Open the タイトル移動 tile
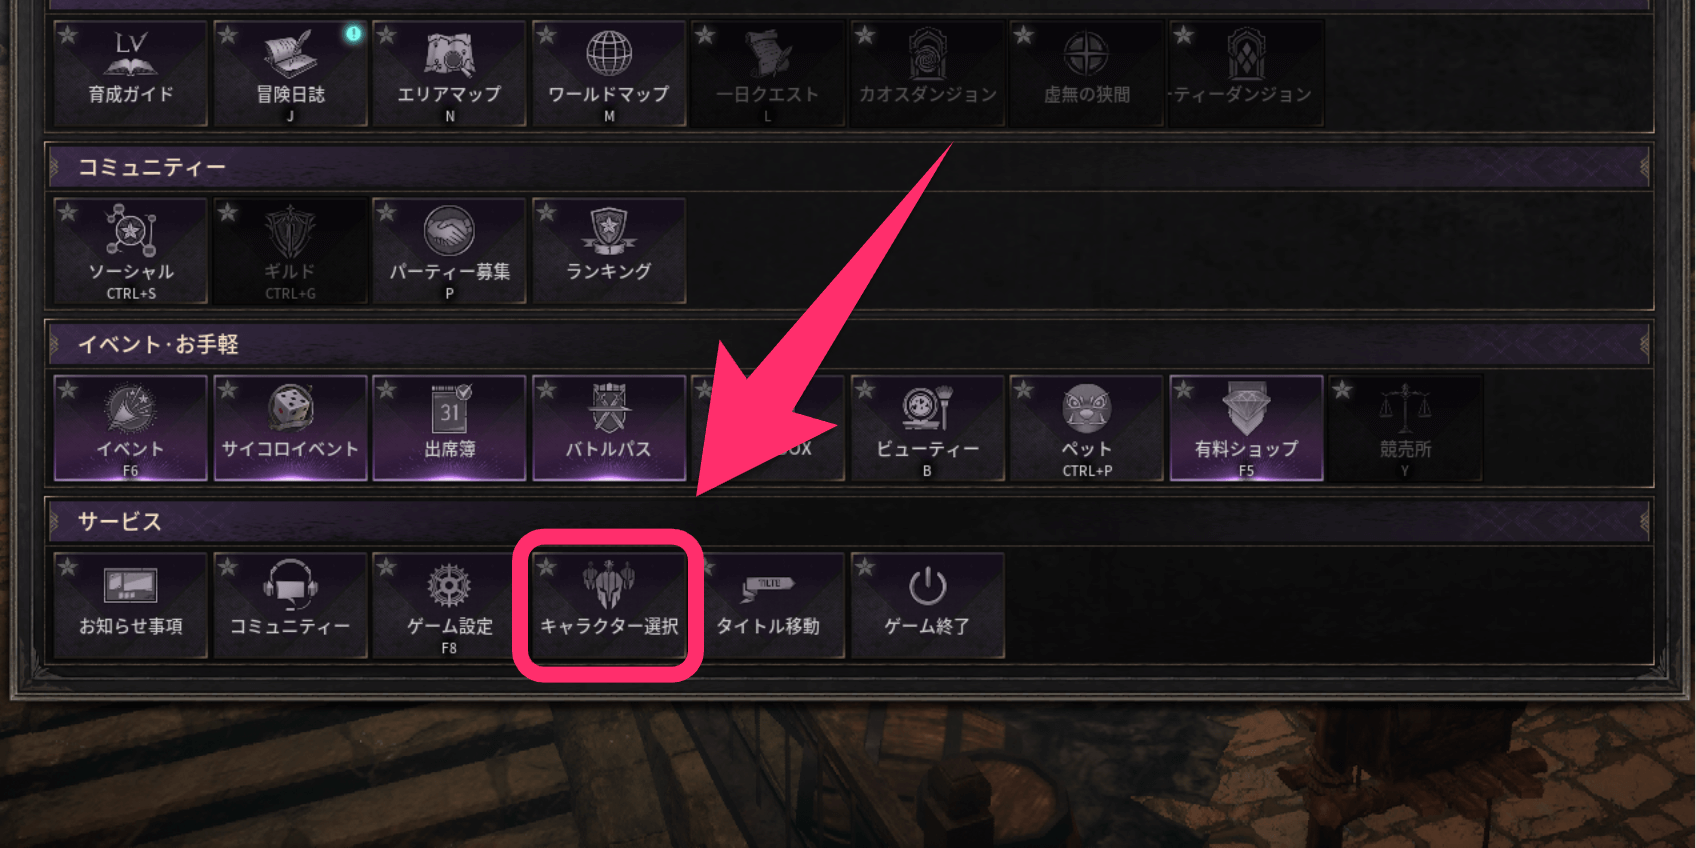The height and width of the screenshot is (848, 1696). (768, 604)
